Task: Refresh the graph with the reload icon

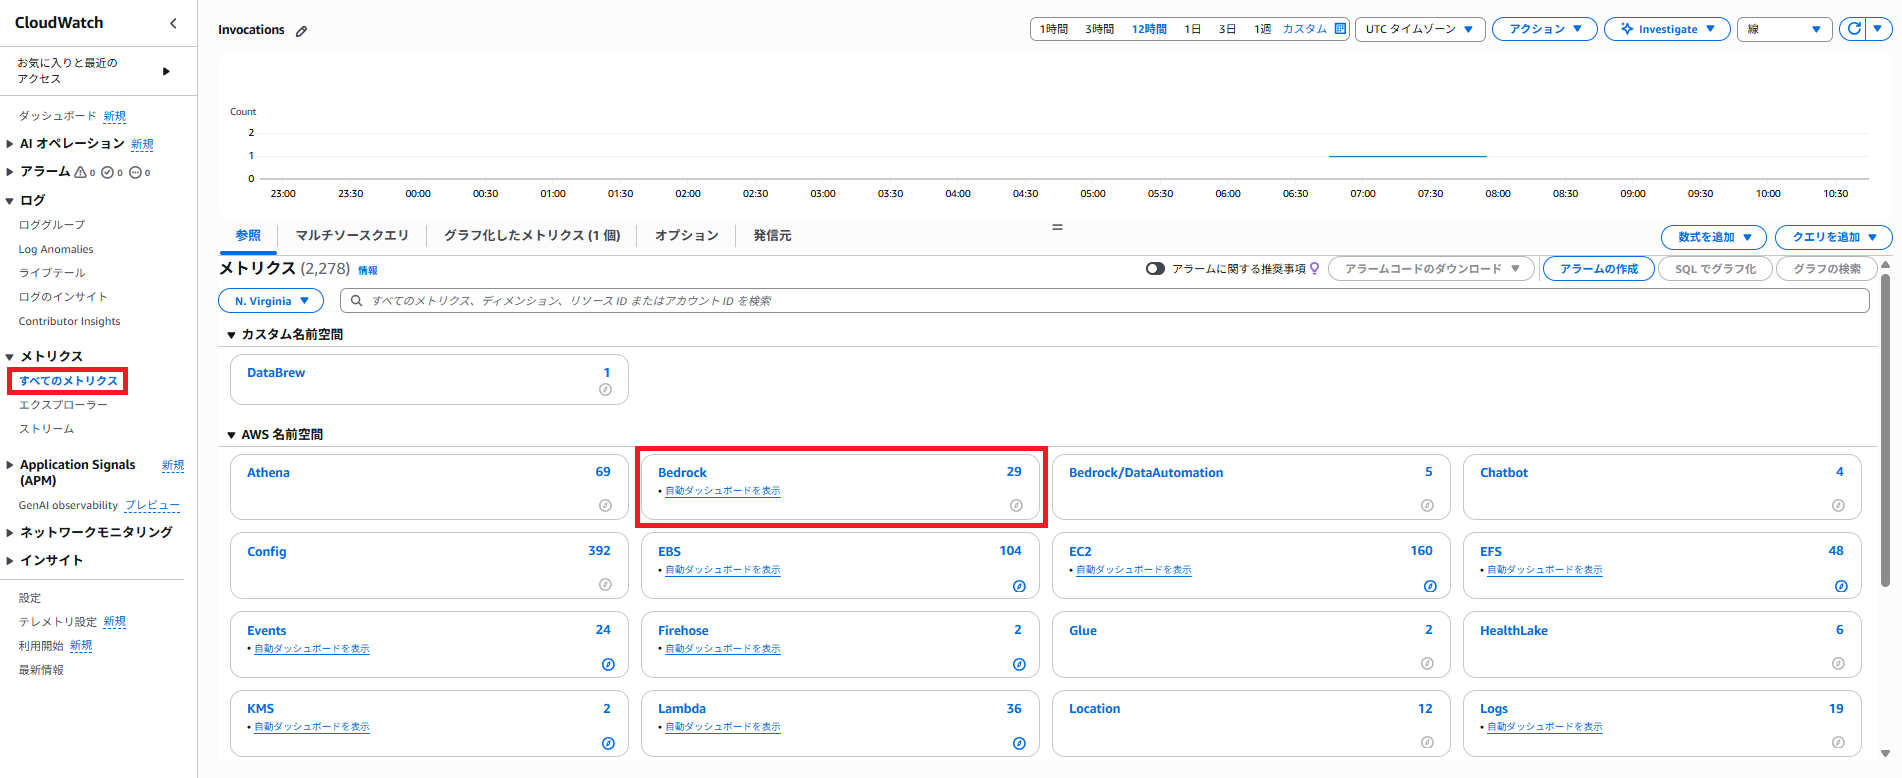Action: click(x=1854, y=29)
